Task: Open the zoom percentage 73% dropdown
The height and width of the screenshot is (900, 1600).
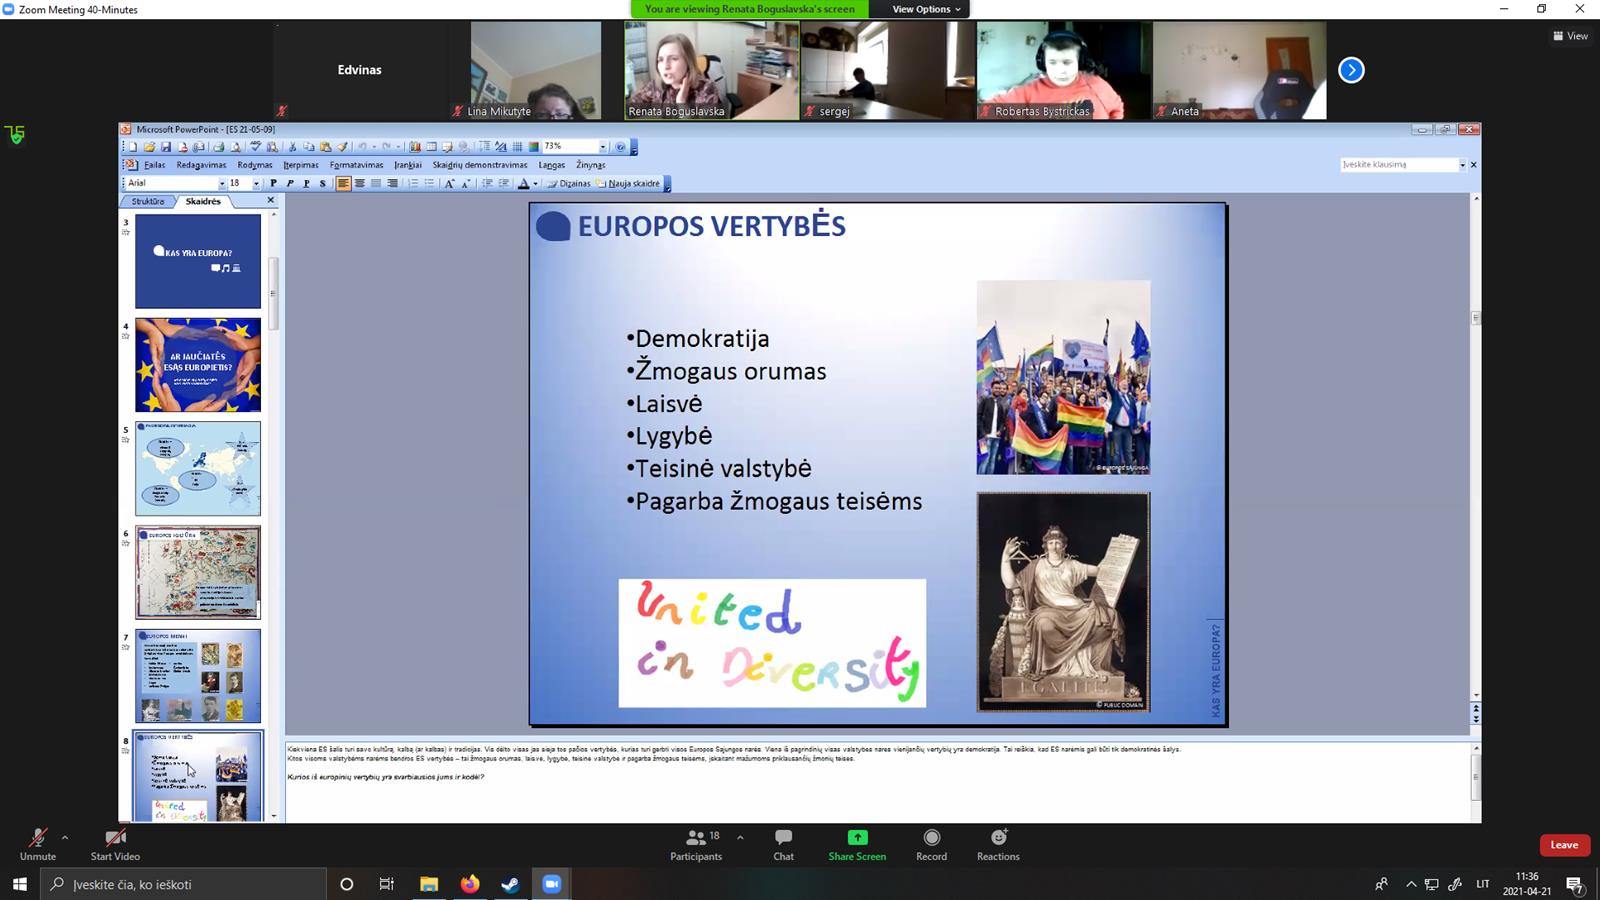Action: point(602,147)
